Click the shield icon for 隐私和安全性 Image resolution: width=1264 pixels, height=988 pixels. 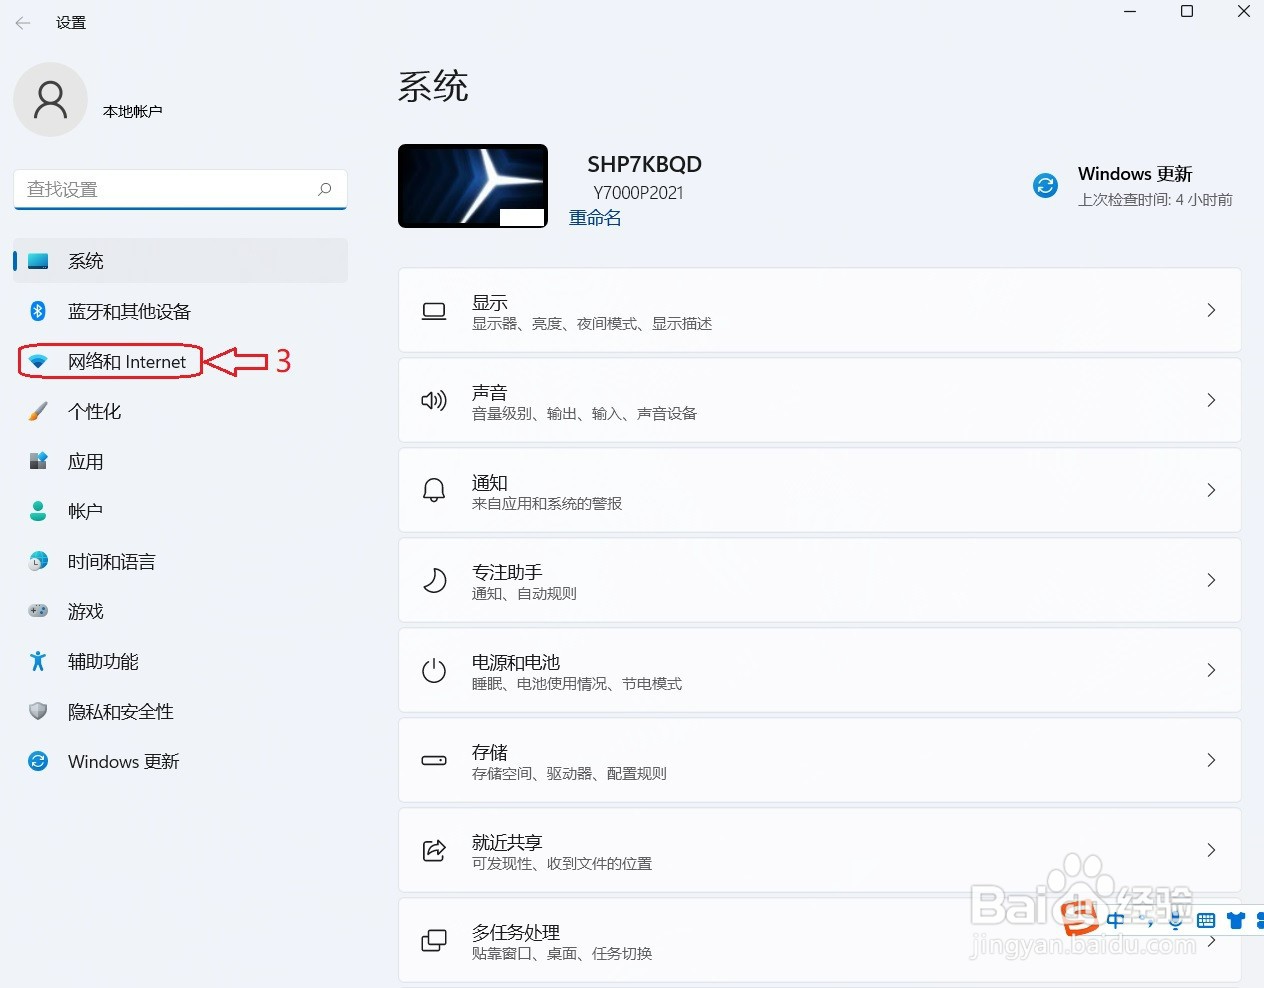pos(38,711)
